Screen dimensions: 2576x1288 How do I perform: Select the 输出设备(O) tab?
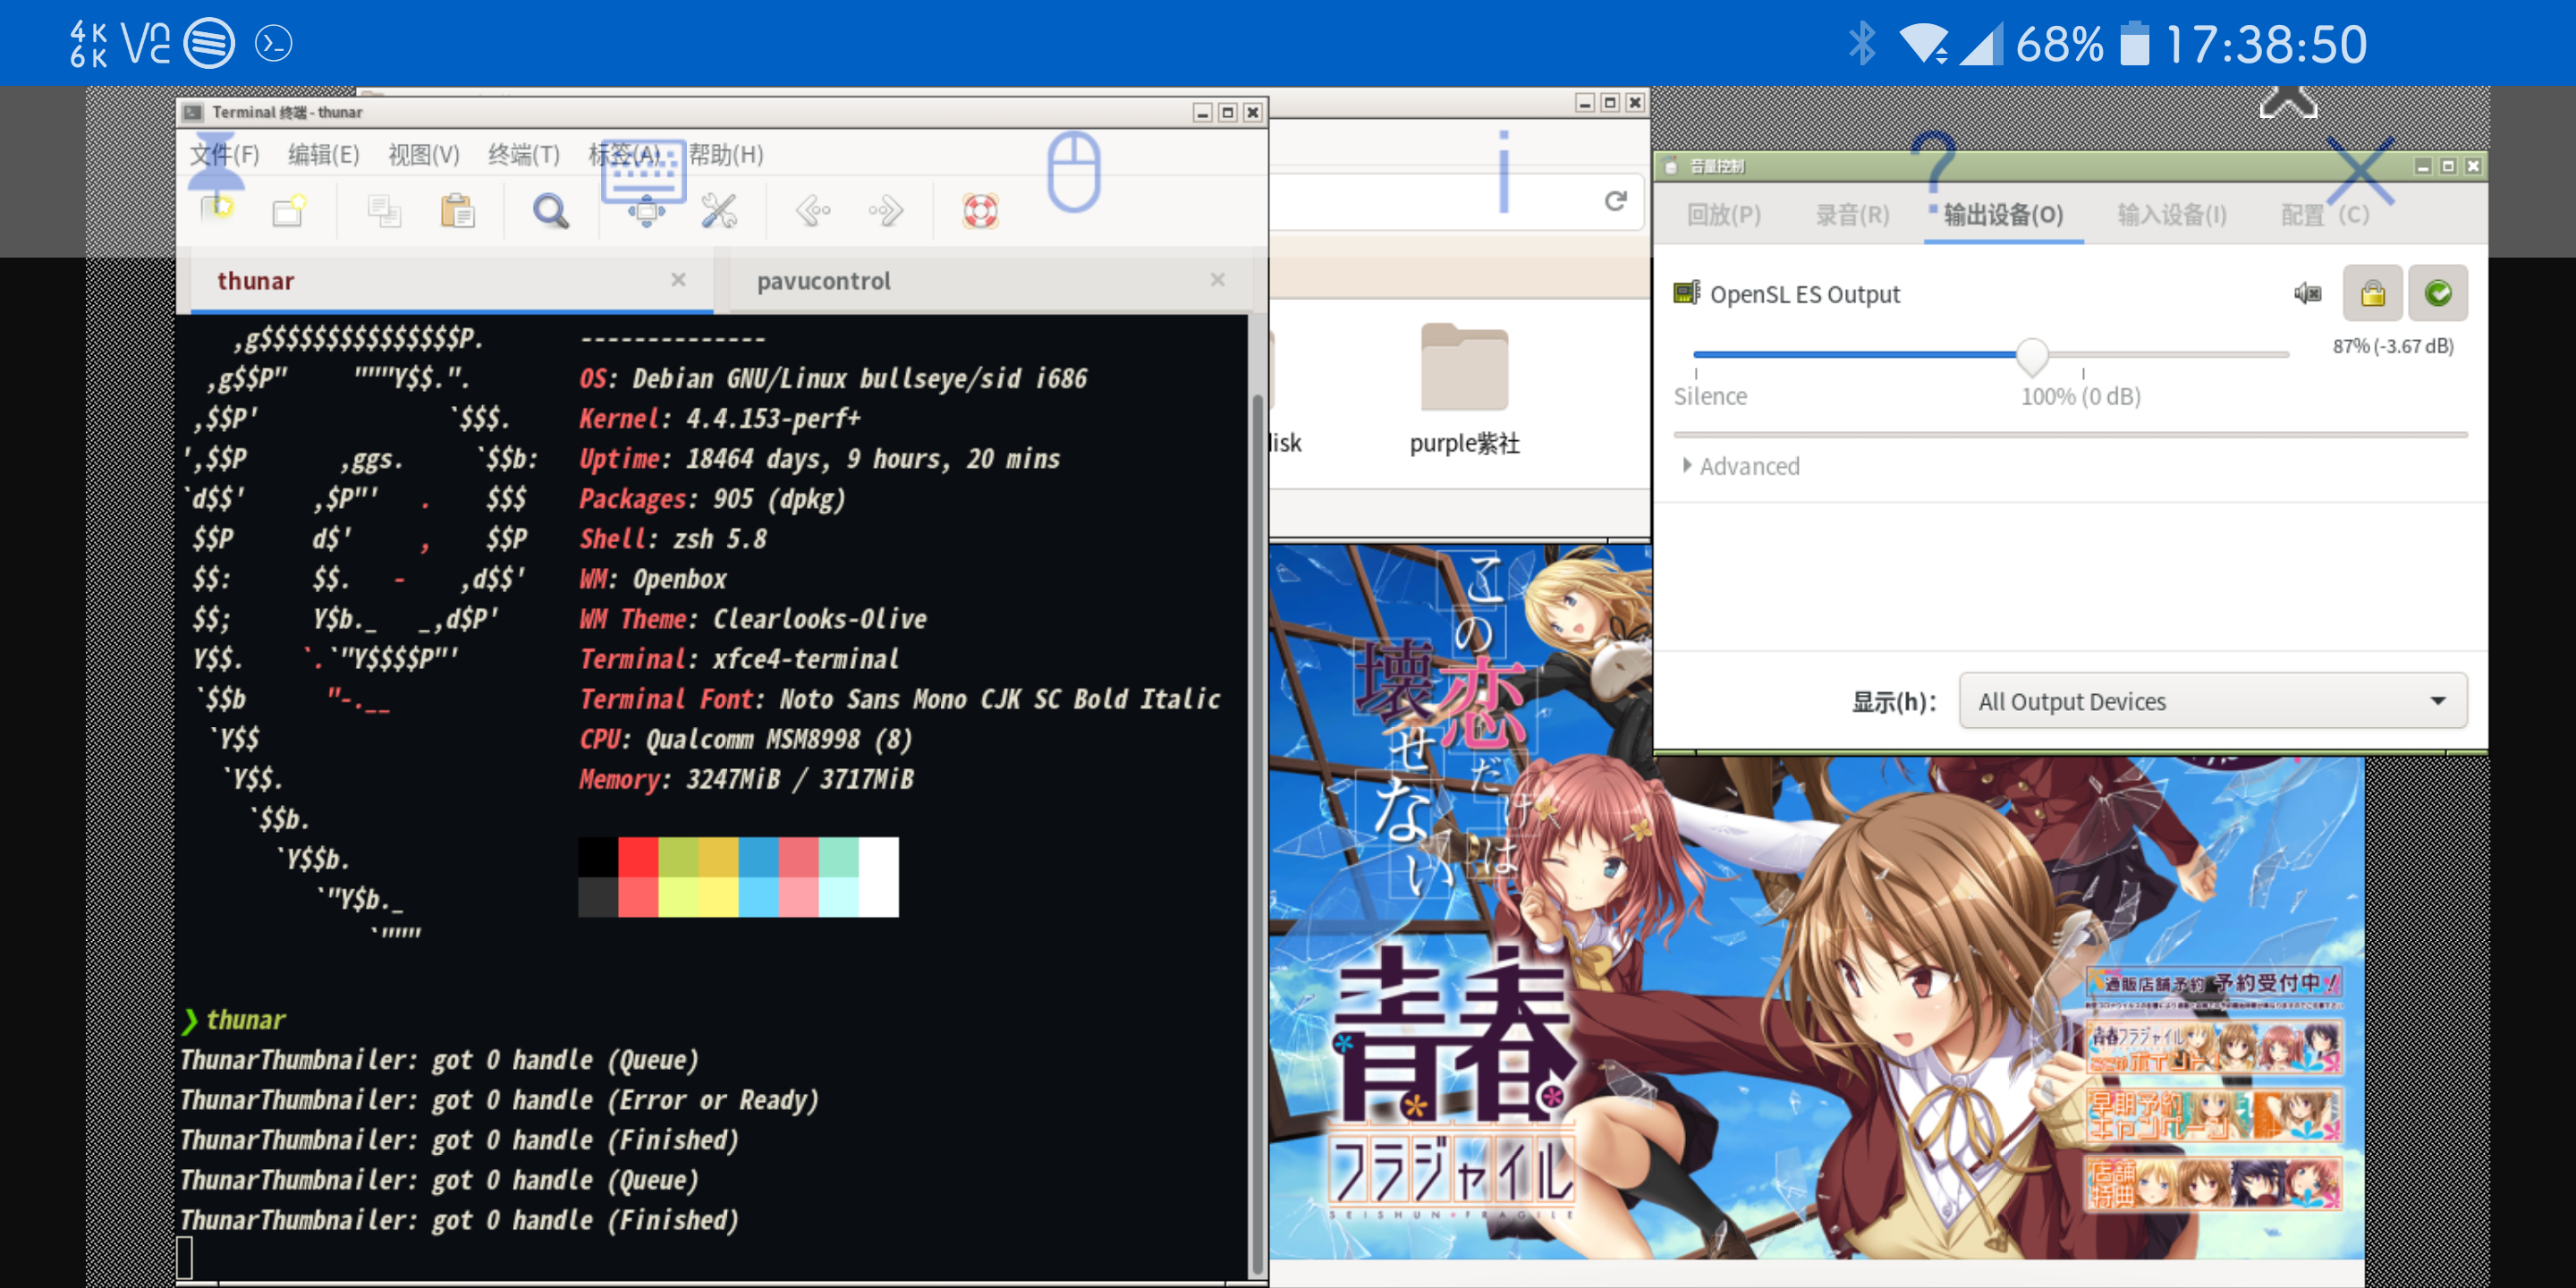tap(2003, 214)
